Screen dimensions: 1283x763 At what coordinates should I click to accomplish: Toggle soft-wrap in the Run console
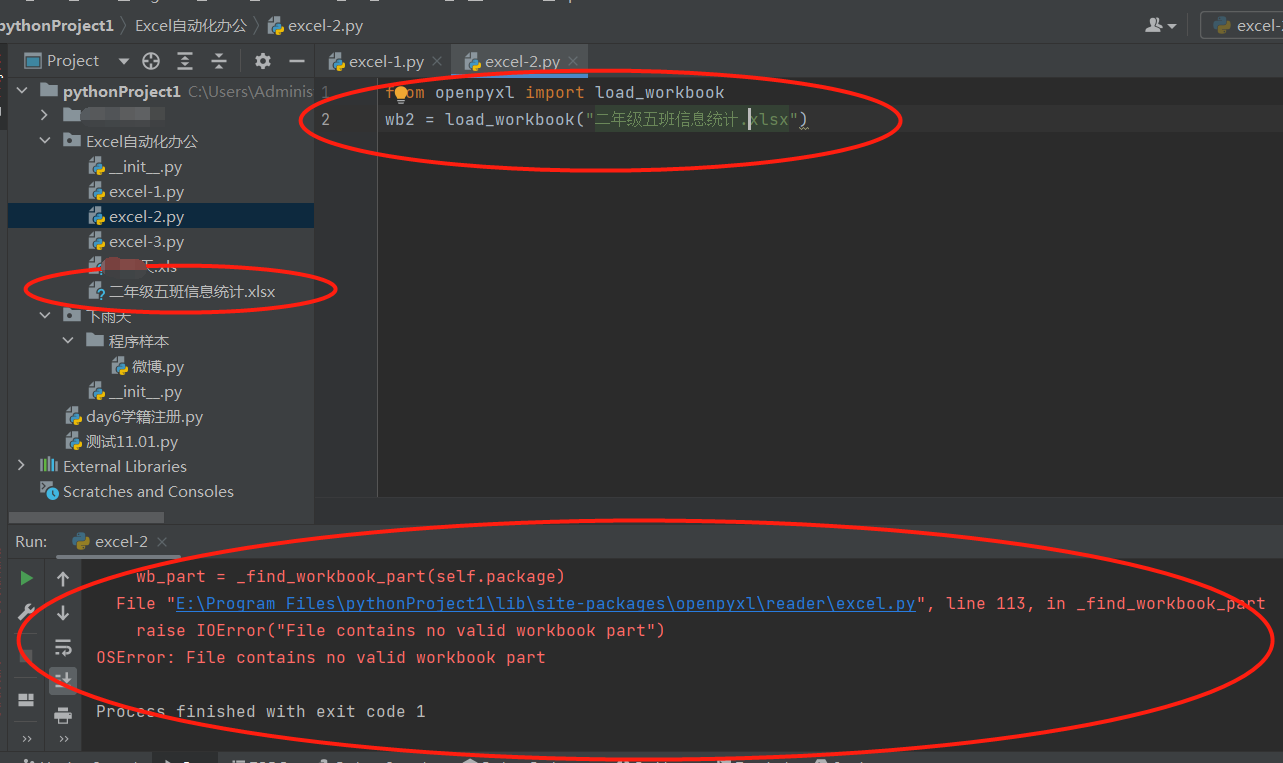pyautogui.click(x=63, y=646)
